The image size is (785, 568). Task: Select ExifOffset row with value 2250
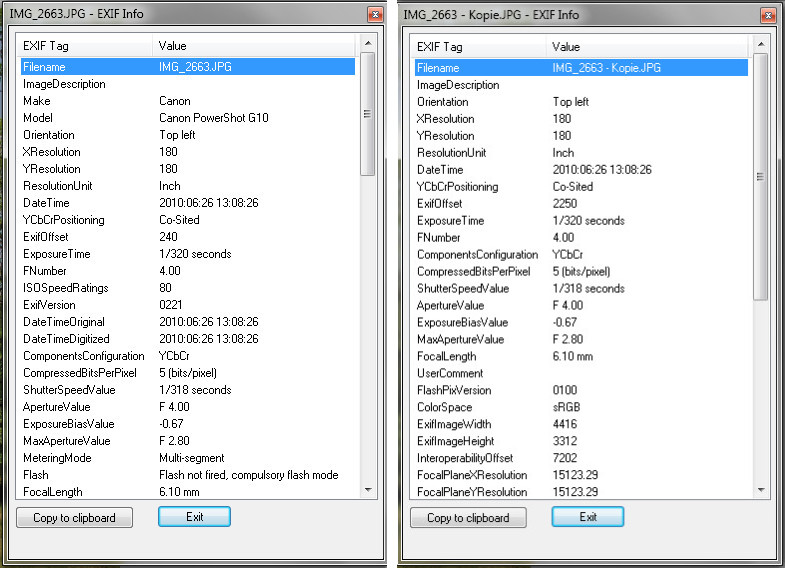(x=581, y=204)
